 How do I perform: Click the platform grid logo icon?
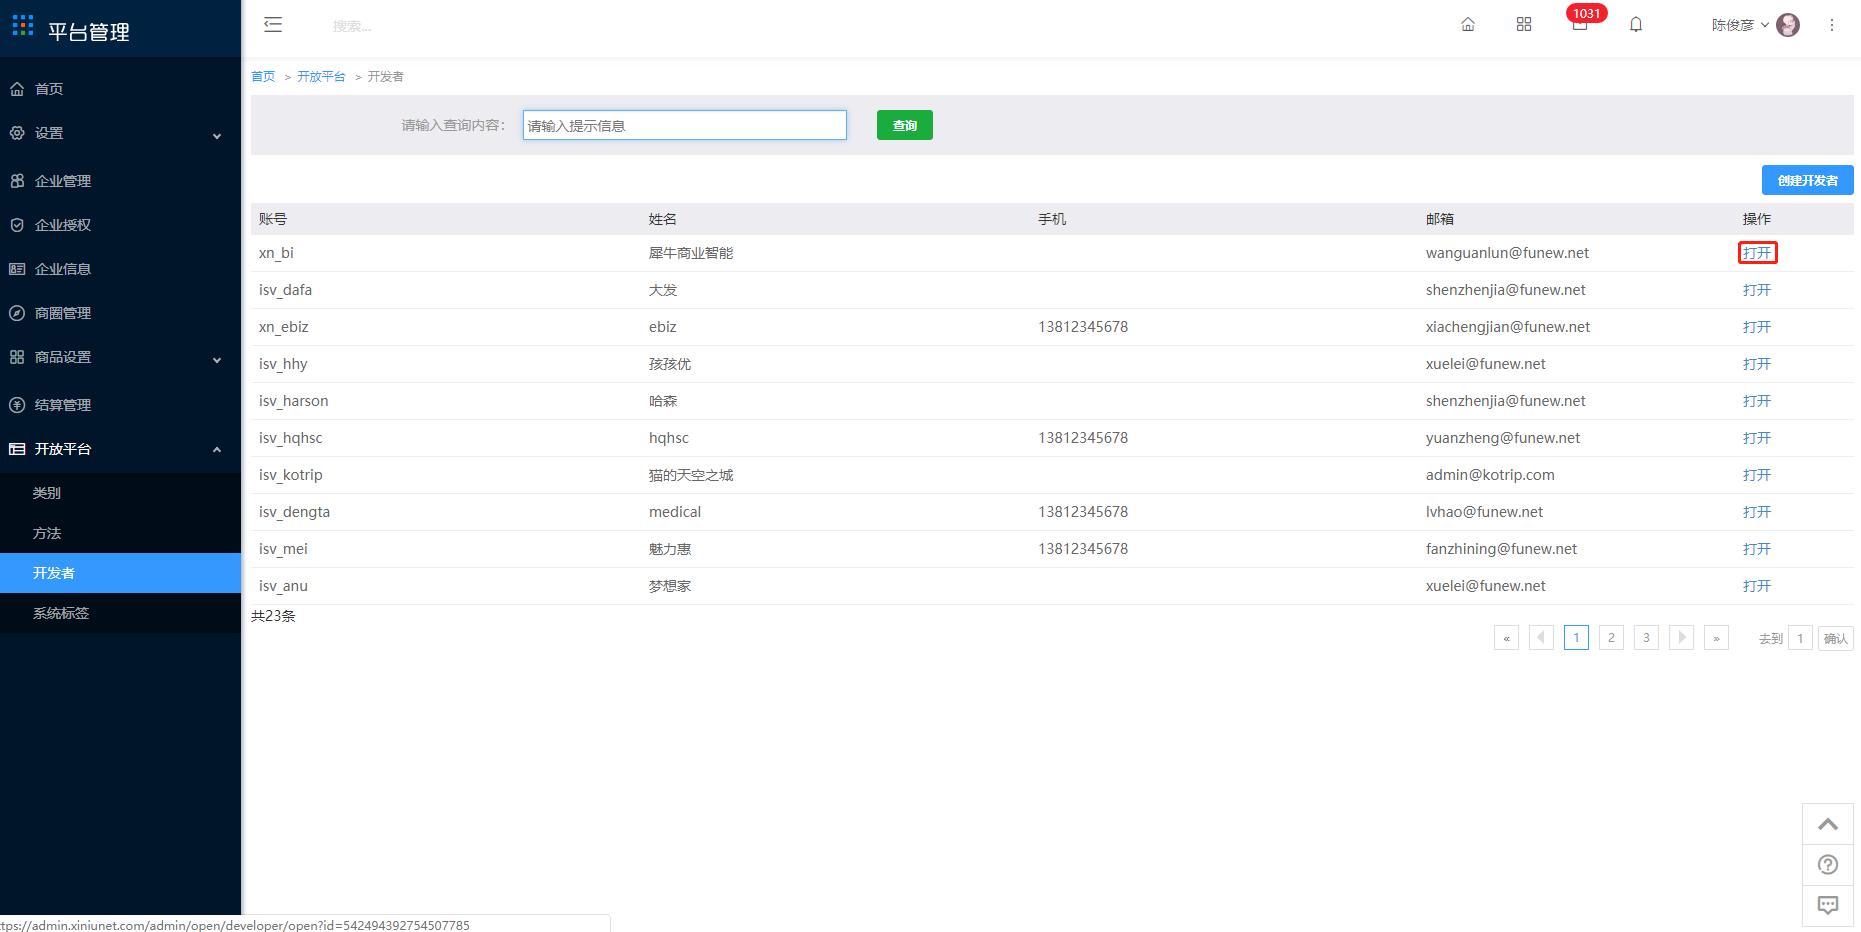[23, 25]
